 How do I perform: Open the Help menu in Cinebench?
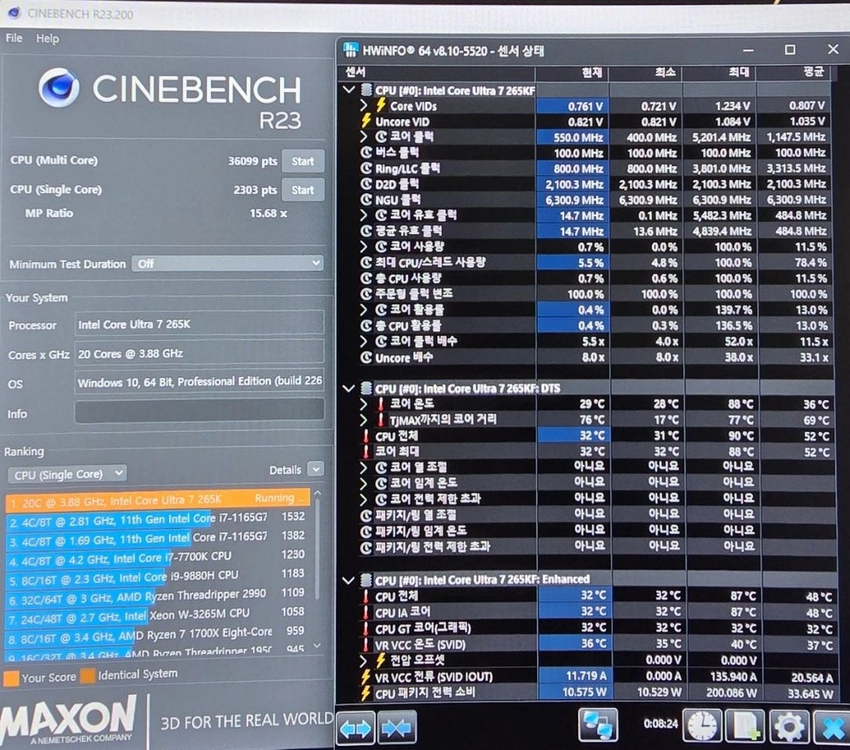click(48, 38)
